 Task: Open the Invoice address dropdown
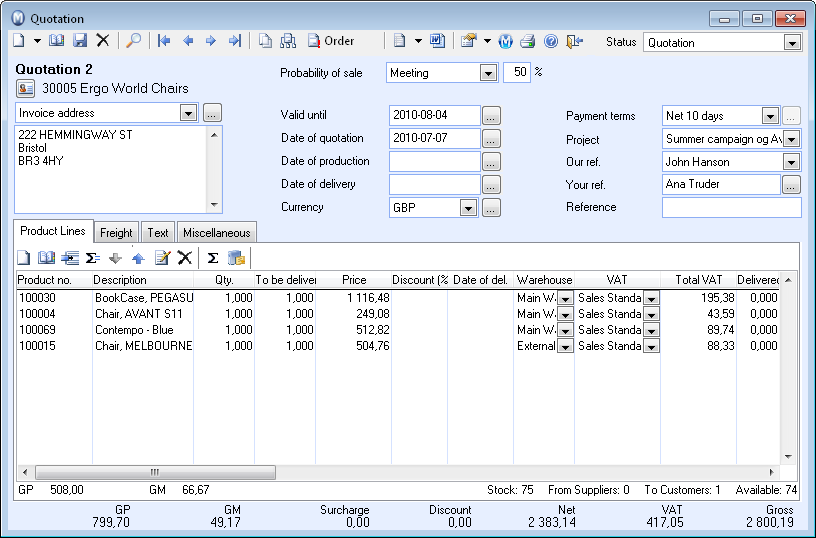pyautogui.click(x=188, y=113)
